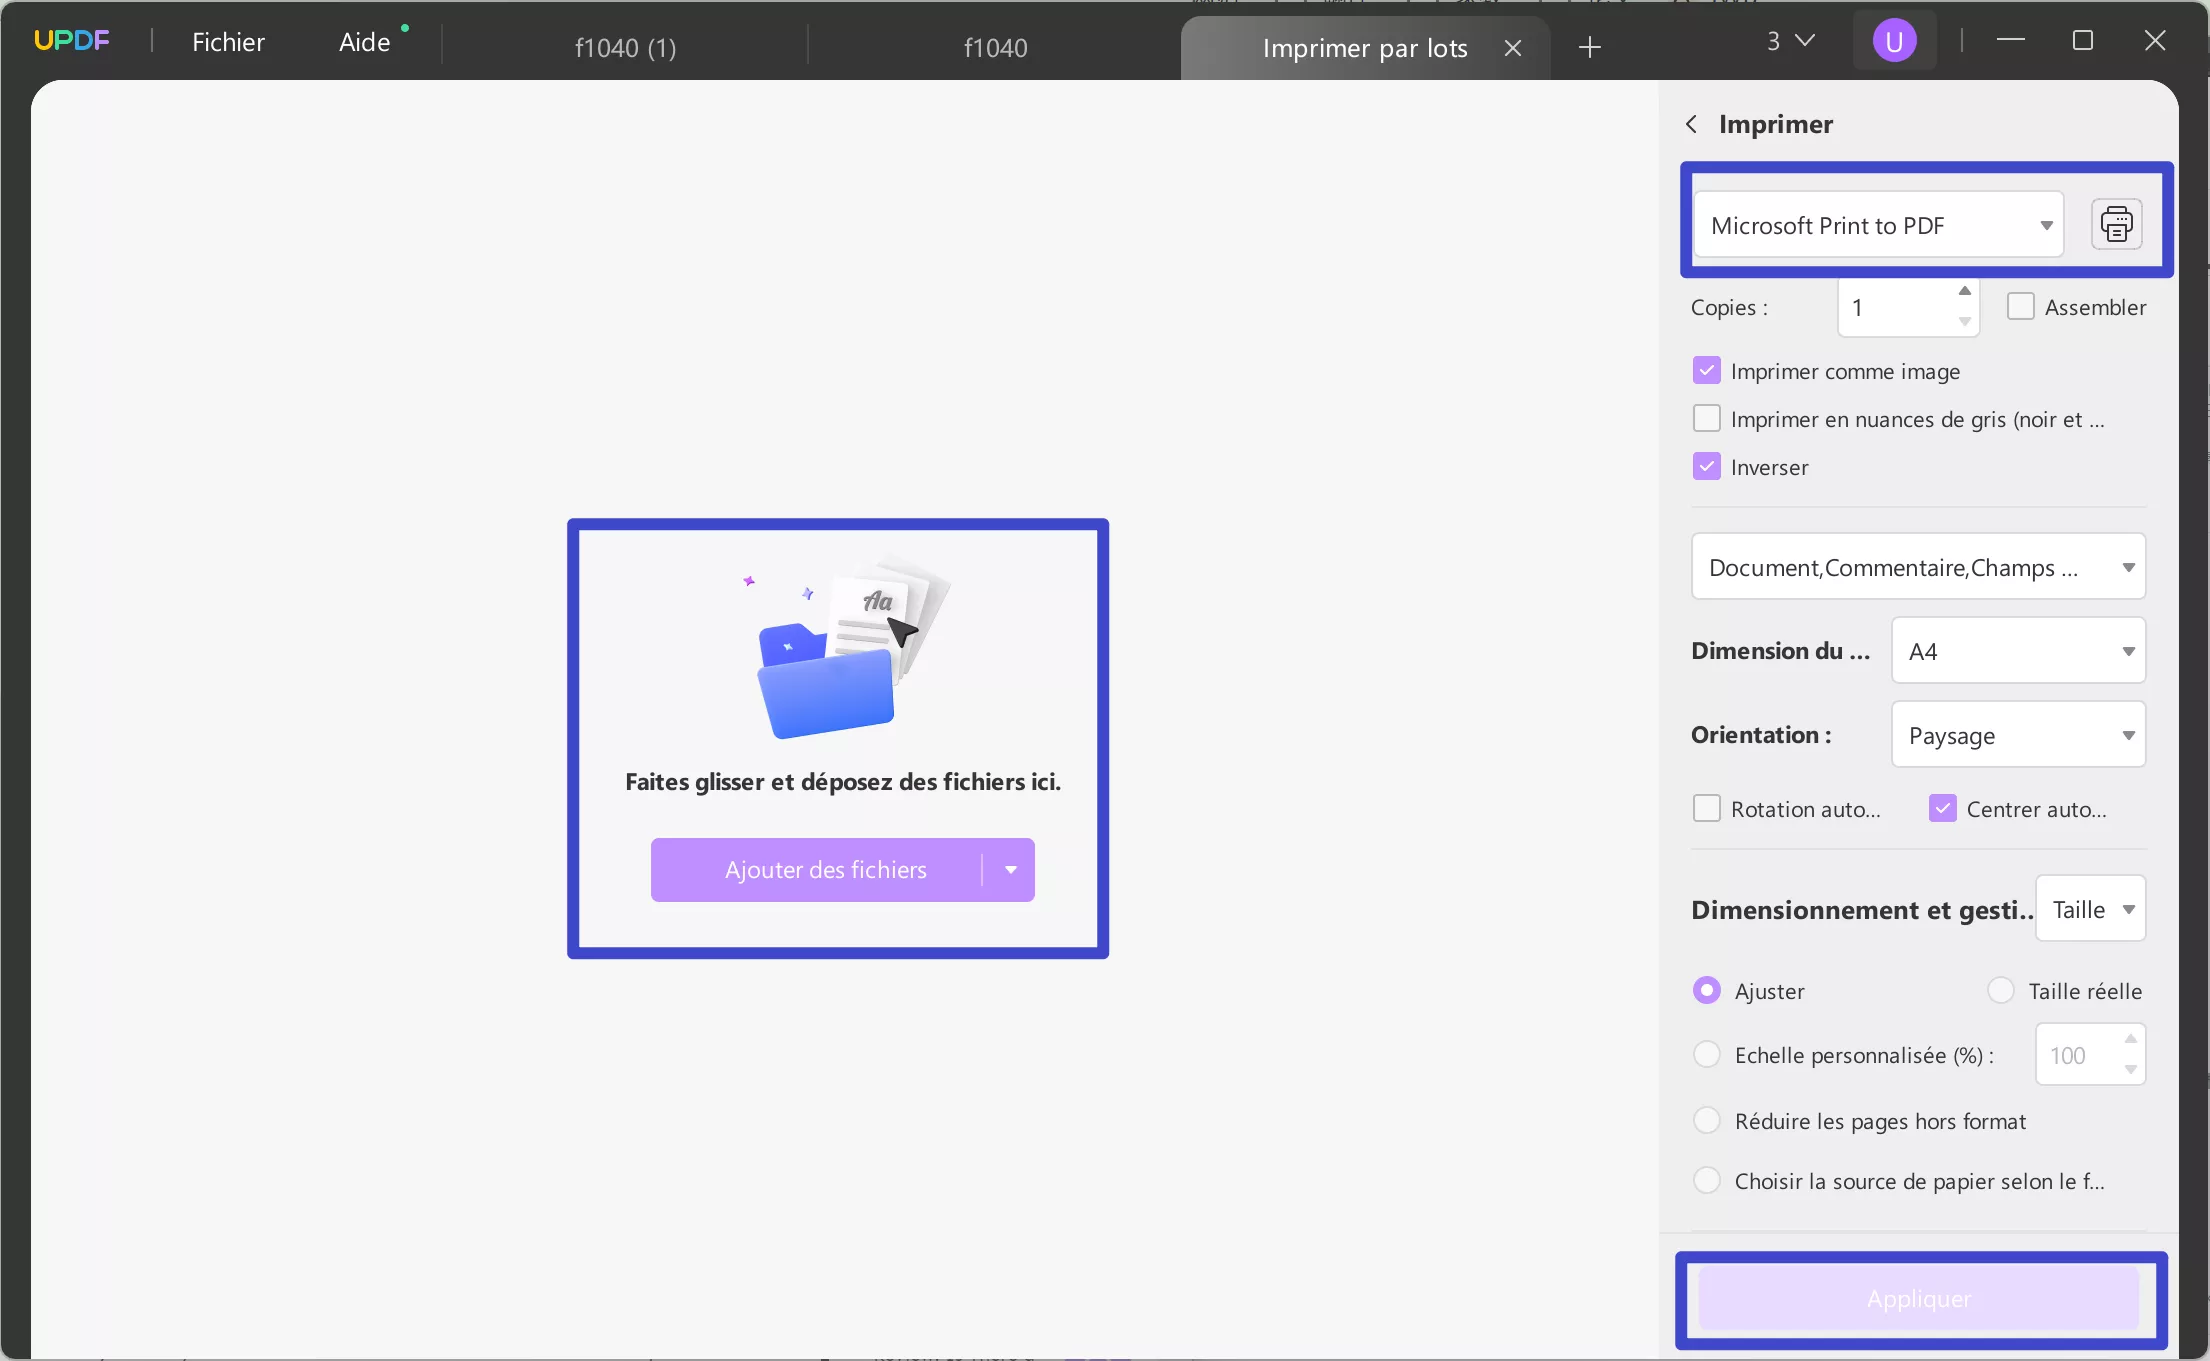Select the Taille réelle radio button
The height and width of the screenshot is (1361, 2210).
pos(2001,989)
